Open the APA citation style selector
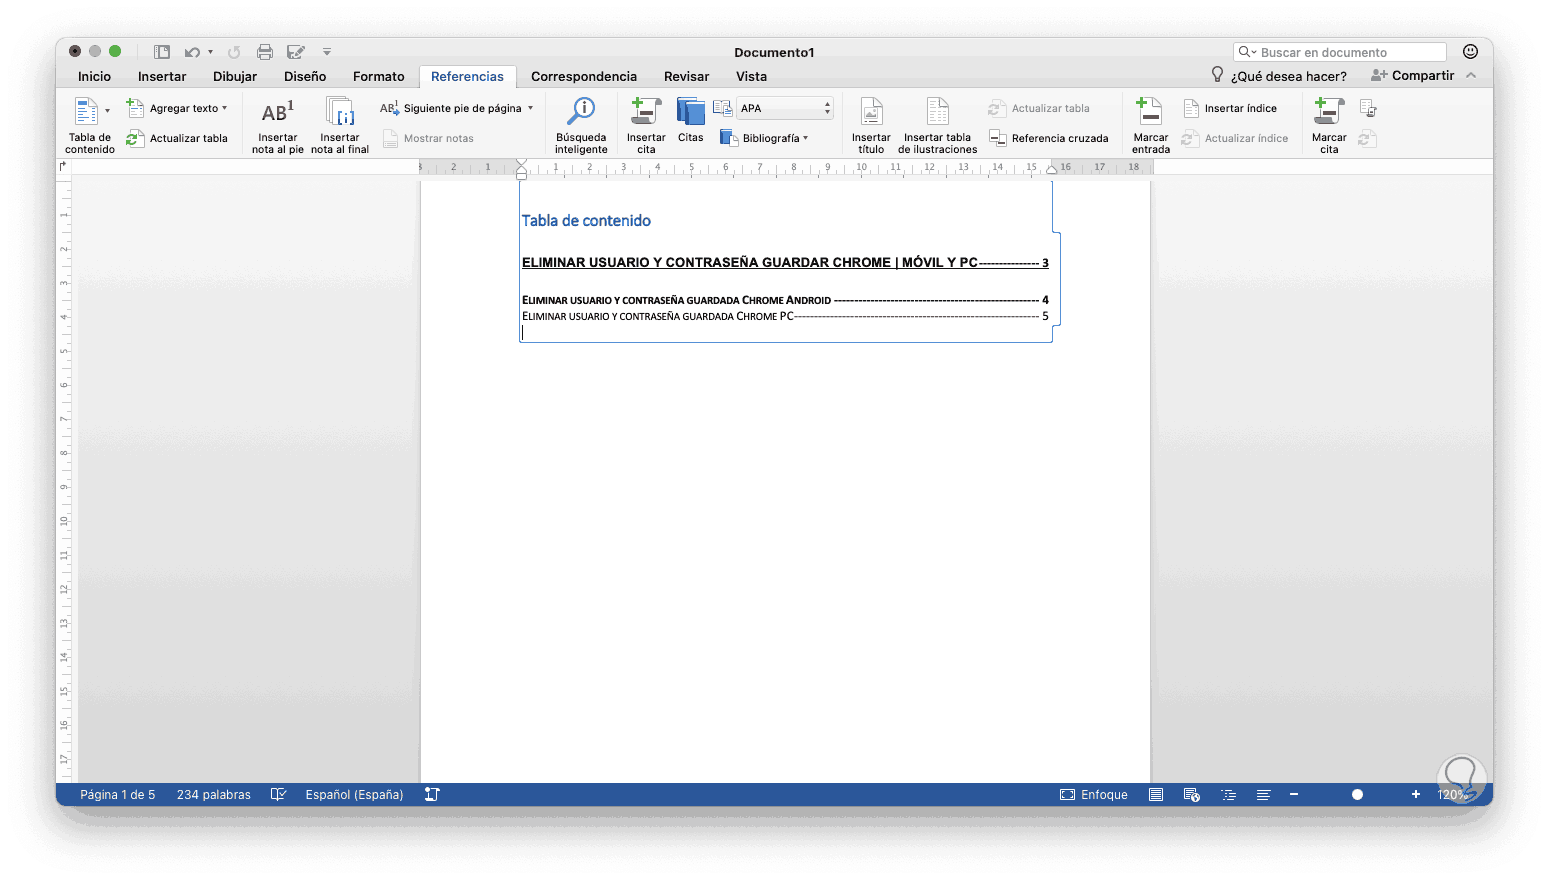Viewport: 1549px width, 880px height. tap(785, 108)
